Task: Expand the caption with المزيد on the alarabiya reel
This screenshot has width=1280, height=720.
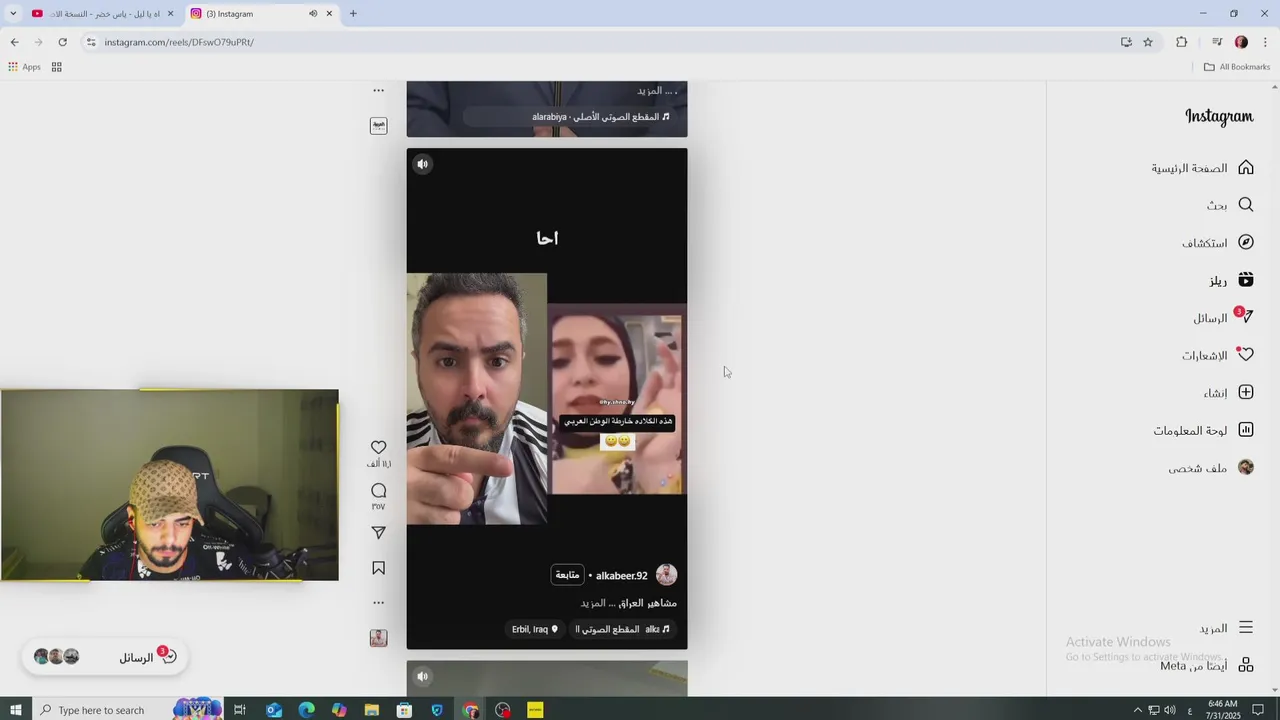Action: coord(650,91)
